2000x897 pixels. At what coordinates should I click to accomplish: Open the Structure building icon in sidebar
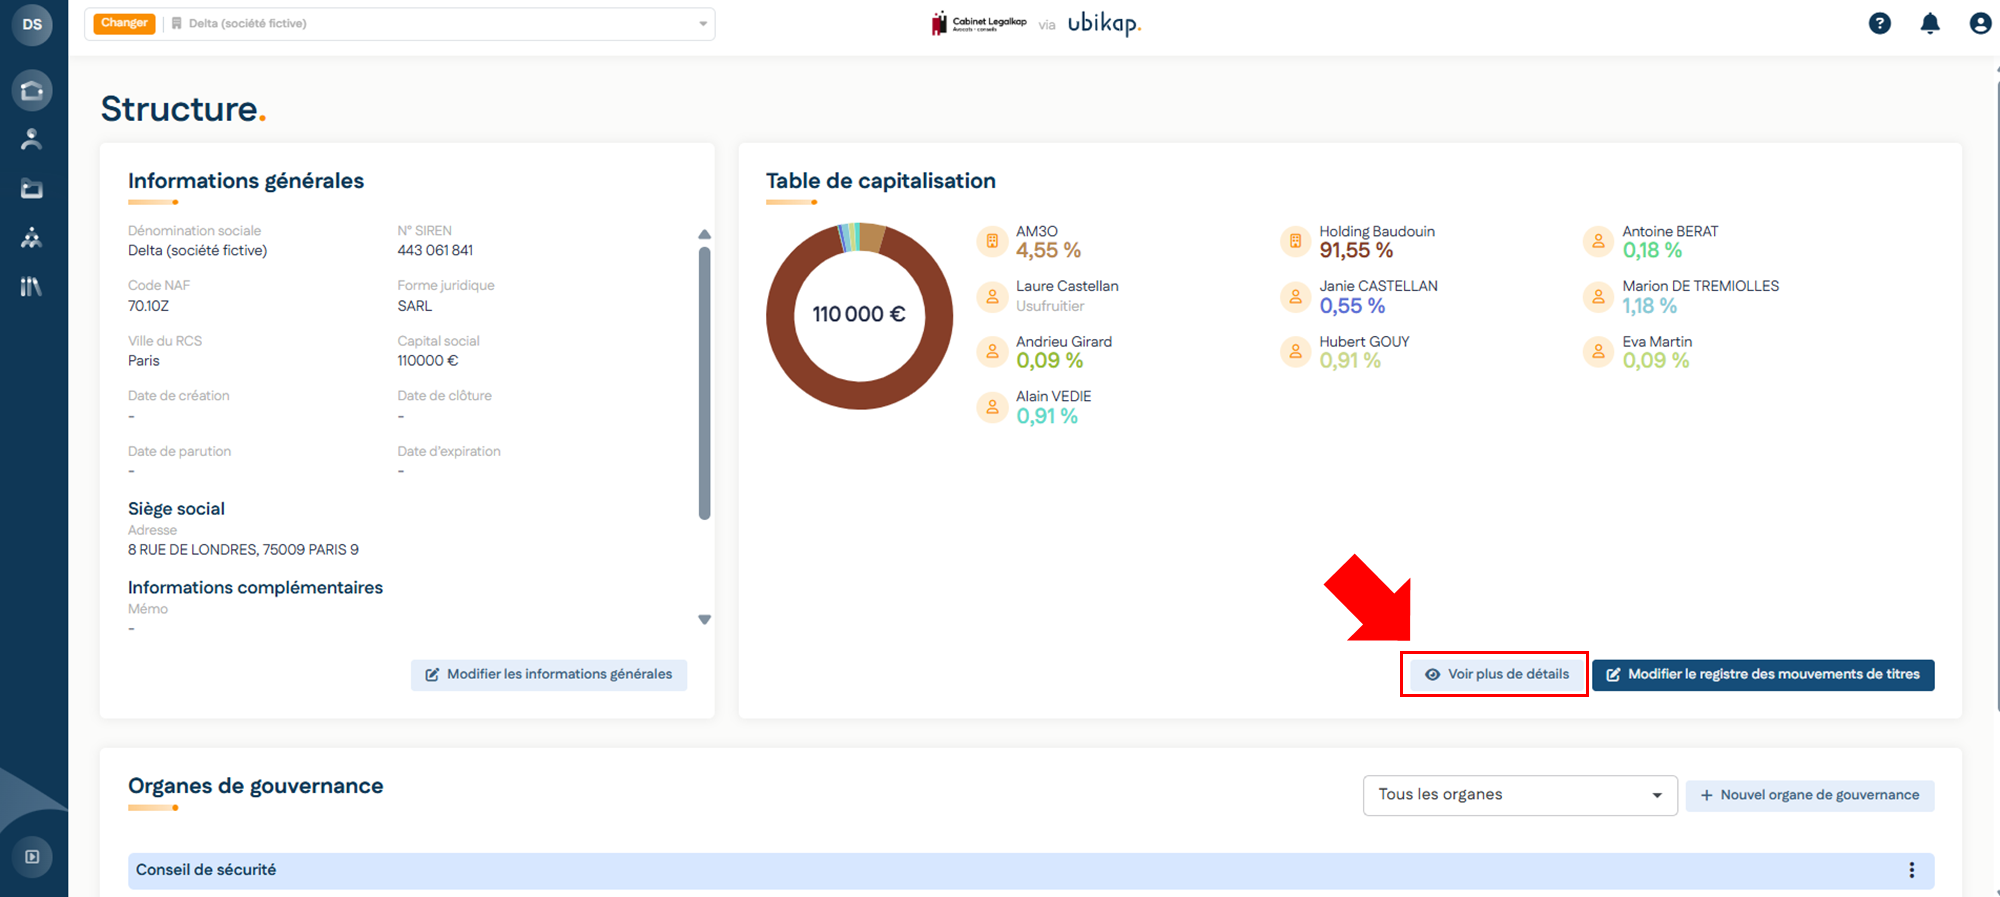point(32,91)
